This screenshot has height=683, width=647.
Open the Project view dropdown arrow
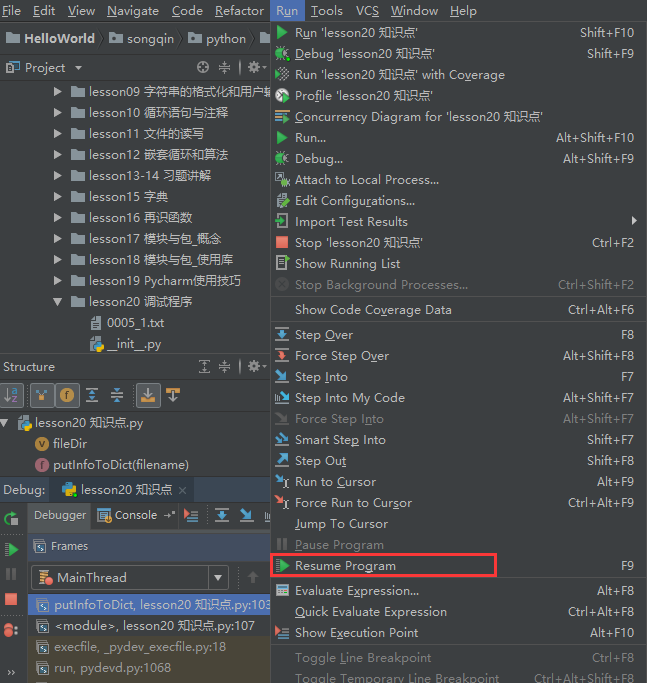click(x=78, y=68)
